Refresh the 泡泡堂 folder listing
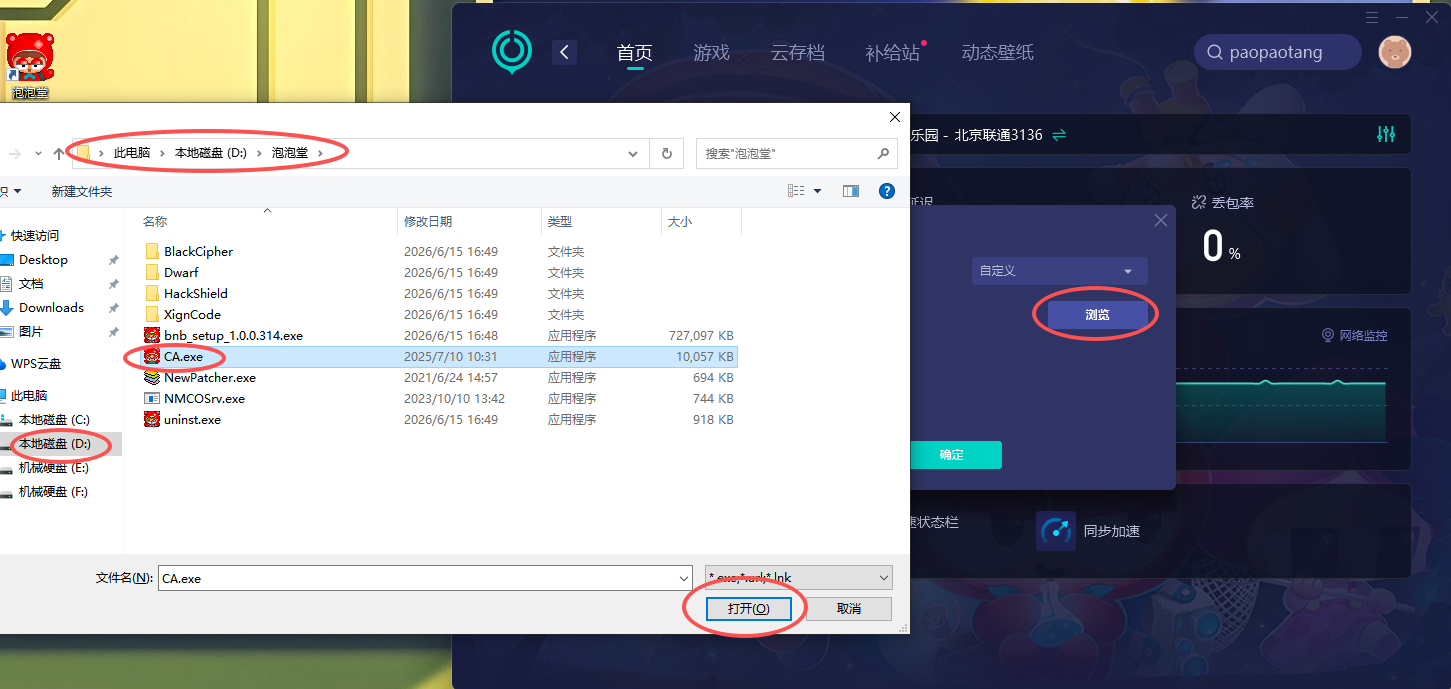Image resolution: width=1451 pixels, height=689 pixels. tap(667, 153)
